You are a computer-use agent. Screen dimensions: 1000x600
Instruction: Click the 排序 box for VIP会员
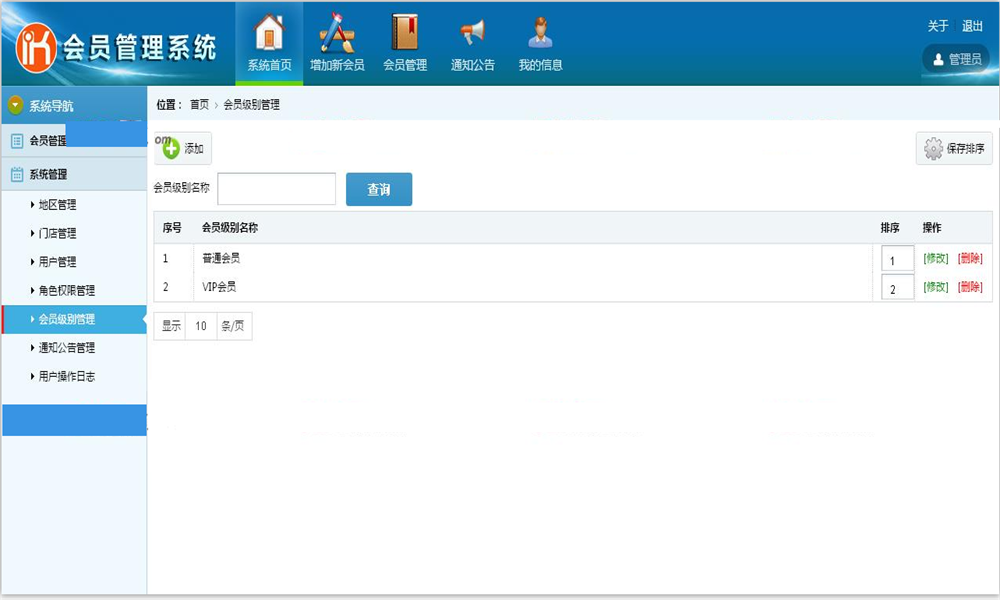click(x=897, y=289)
